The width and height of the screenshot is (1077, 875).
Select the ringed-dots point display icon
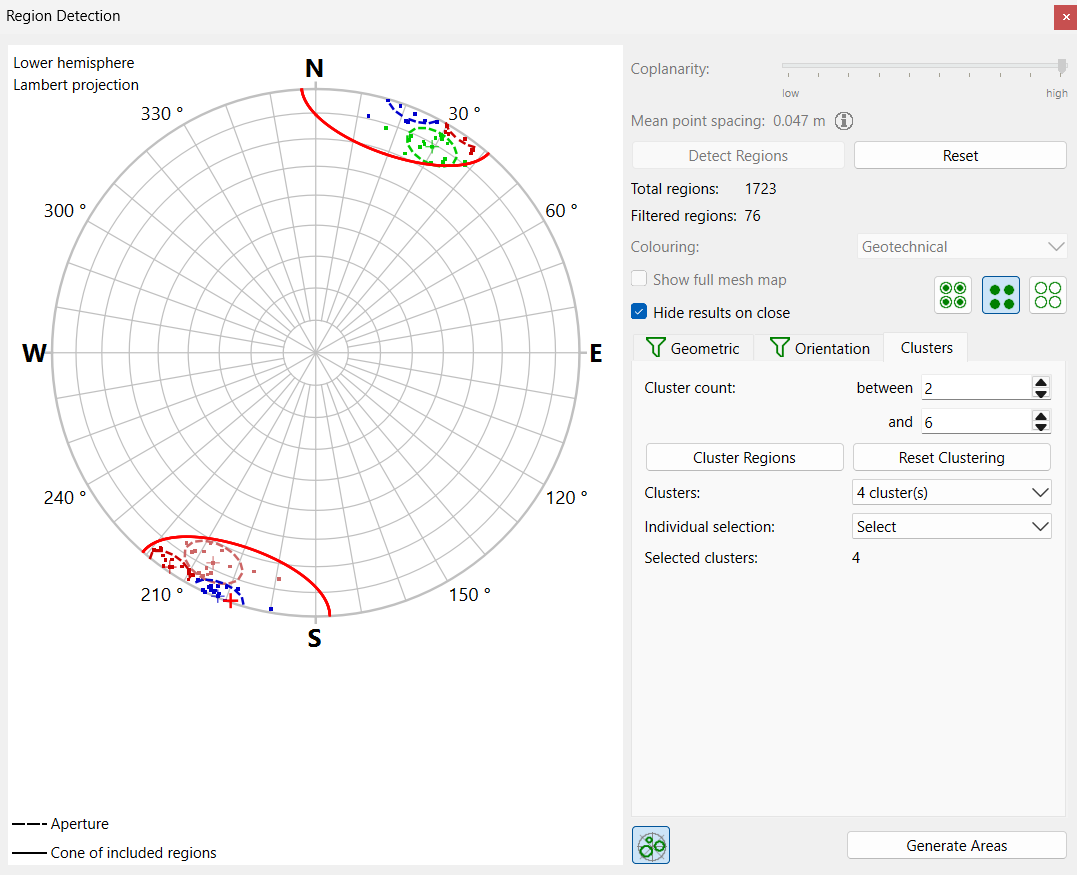(x=953, y=295)
